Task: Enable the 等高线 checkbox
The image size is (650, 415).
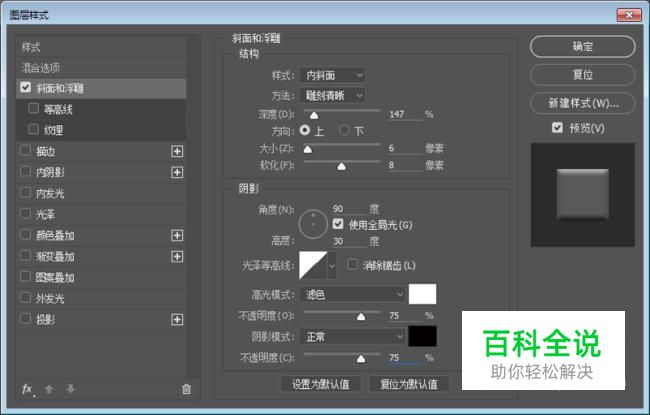Action: click(33, 109)
